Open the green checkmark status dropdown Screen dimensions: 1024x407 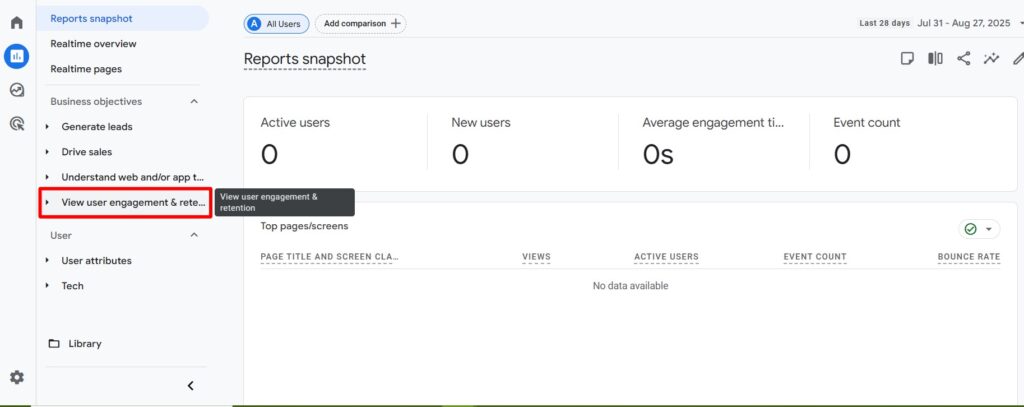coord(978,229)
